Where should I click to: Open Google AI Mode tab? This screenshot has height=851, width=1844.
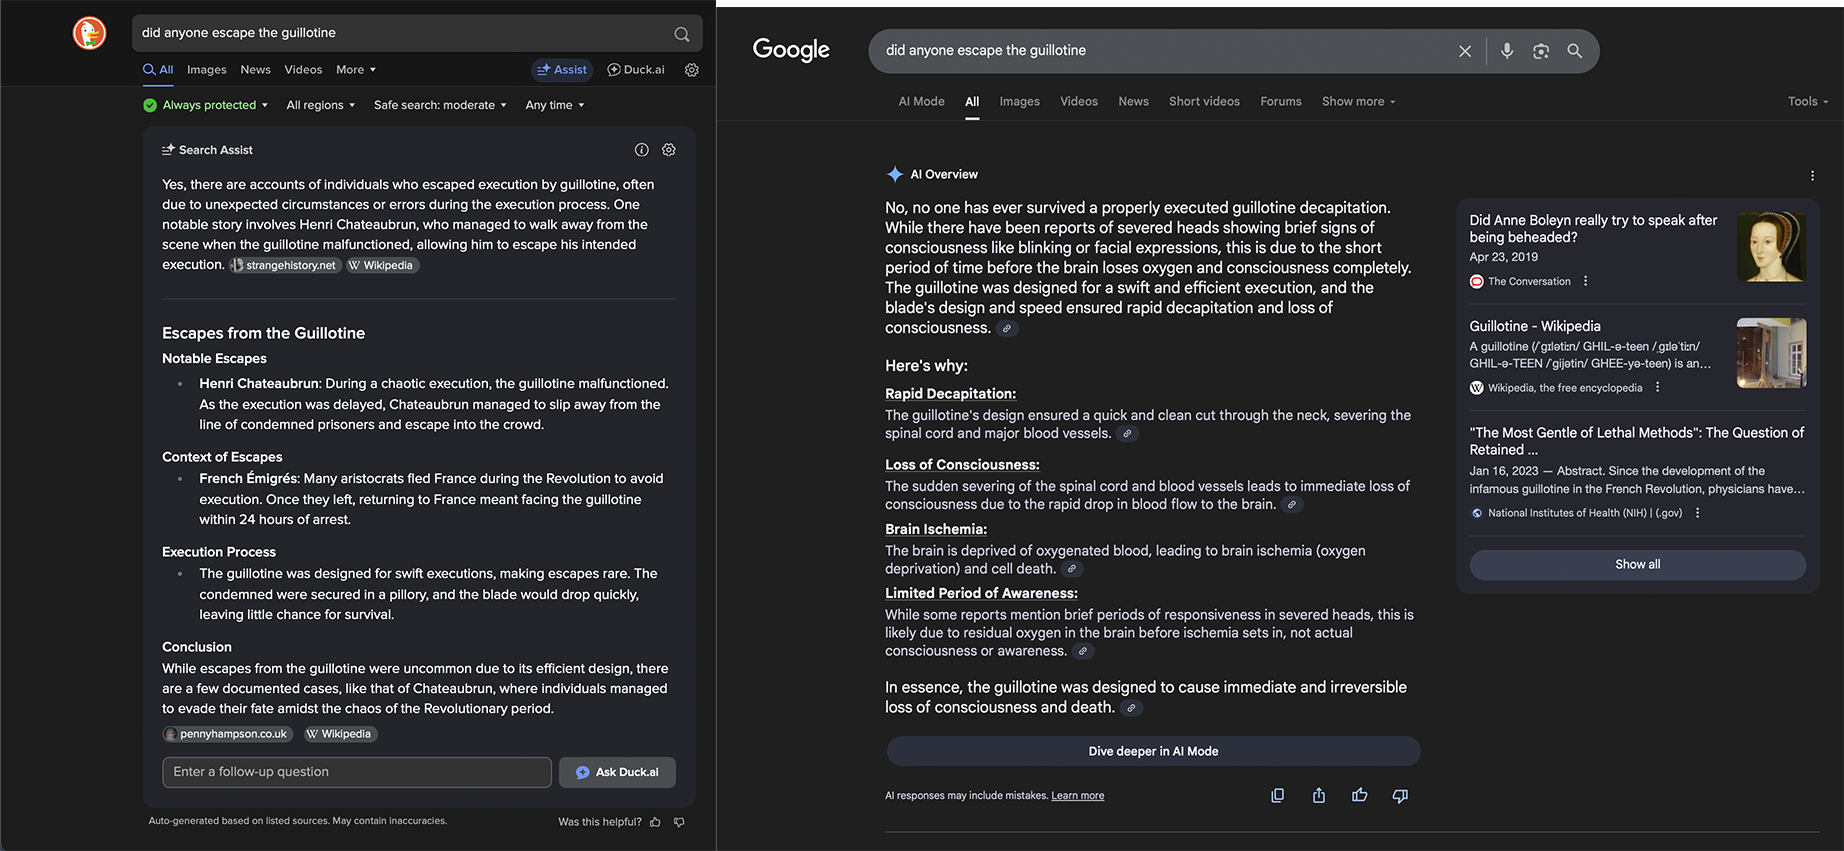[921, 102]
